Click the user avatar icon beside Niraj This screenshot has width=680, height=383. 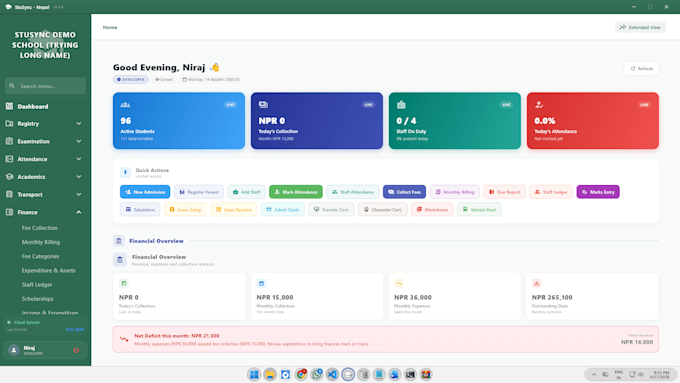[x=14, y=350]
